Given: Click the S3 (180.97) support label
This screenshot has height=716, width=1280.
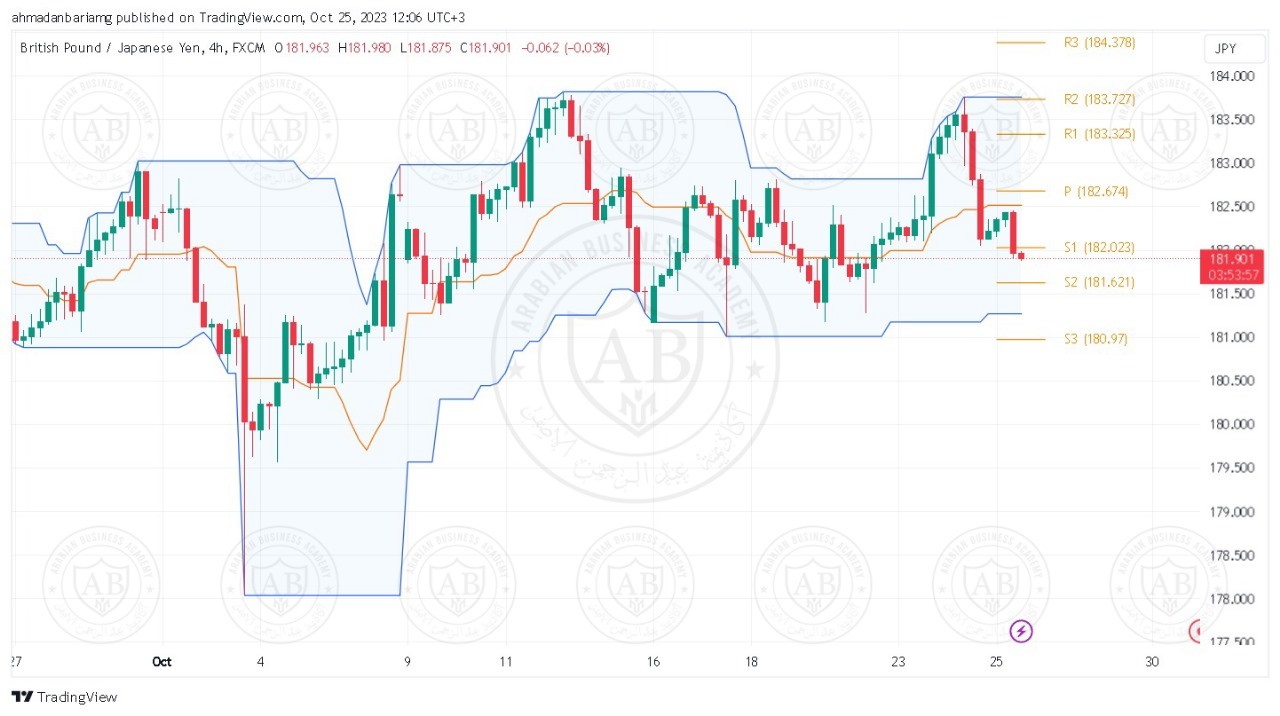Looking at the screenshot, I should coord(1095,339).
